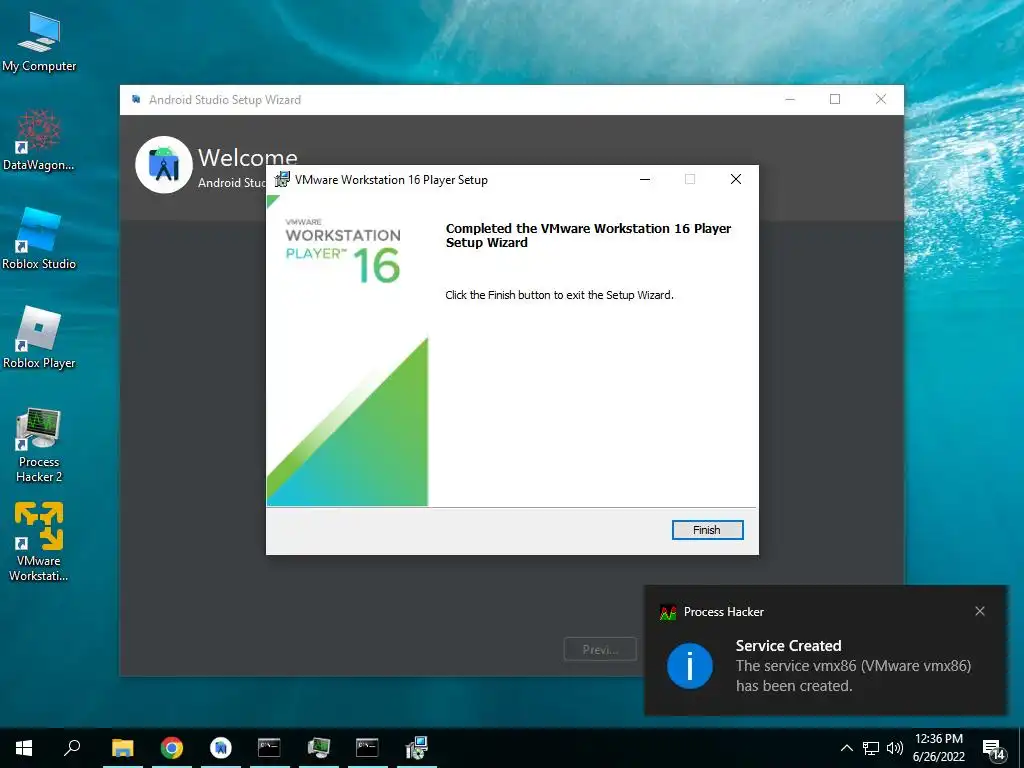
Task: Switch to the second command prompt taskbar icon
Action: click(367, 748)
